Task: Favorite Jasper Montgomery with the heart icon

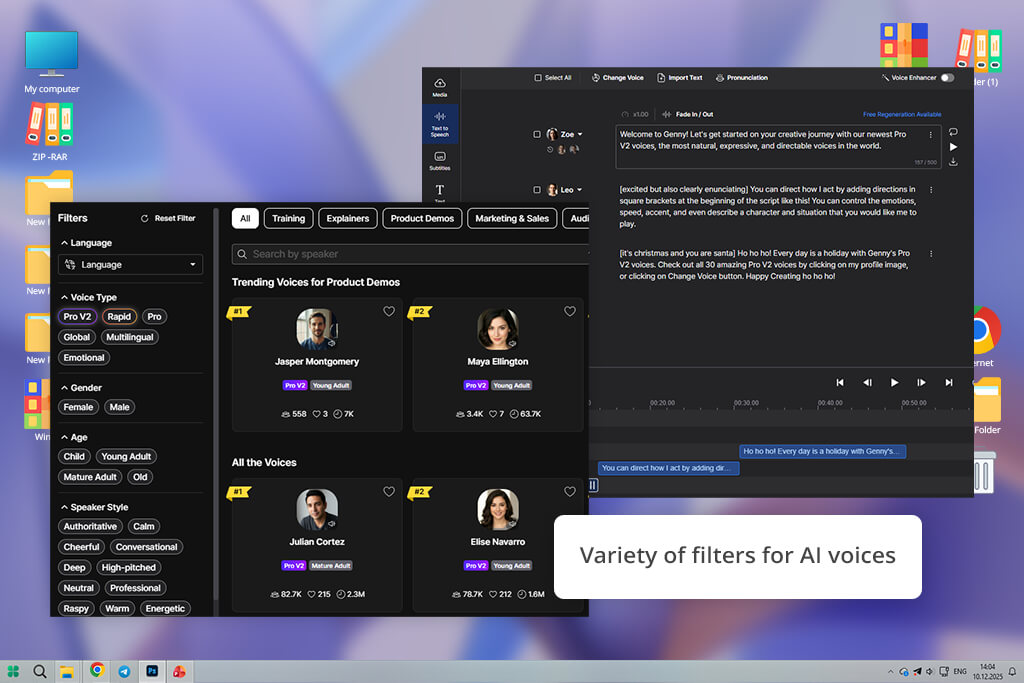Action: tap(389, 311)
